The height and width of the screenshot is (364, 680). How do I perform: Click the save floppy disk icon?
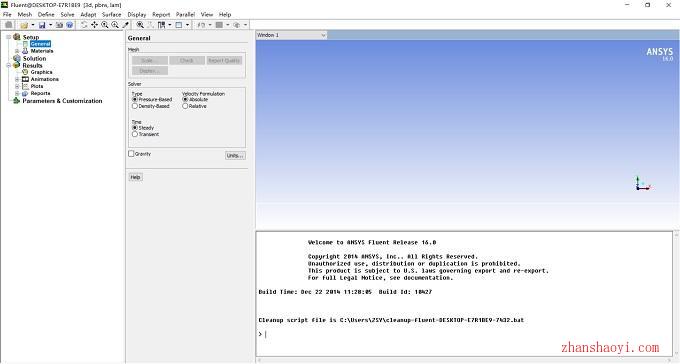[42, 25]
